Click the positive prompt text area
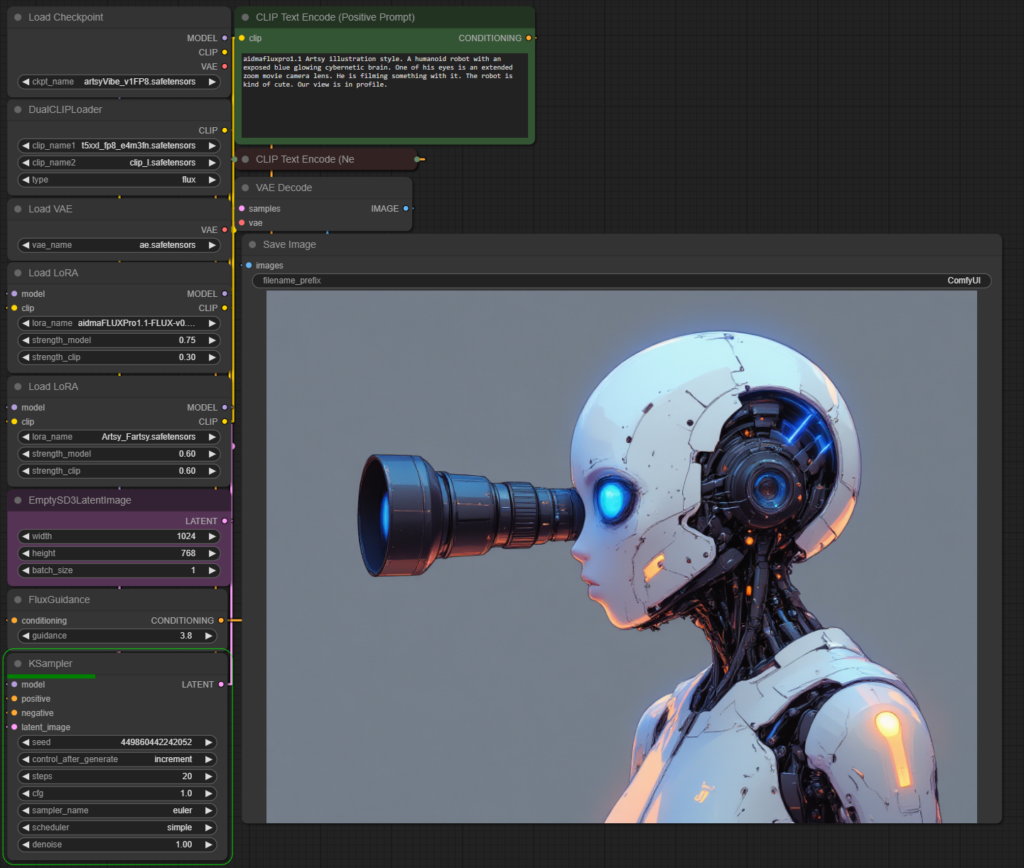1024x868 pixels. coord(385,95)
